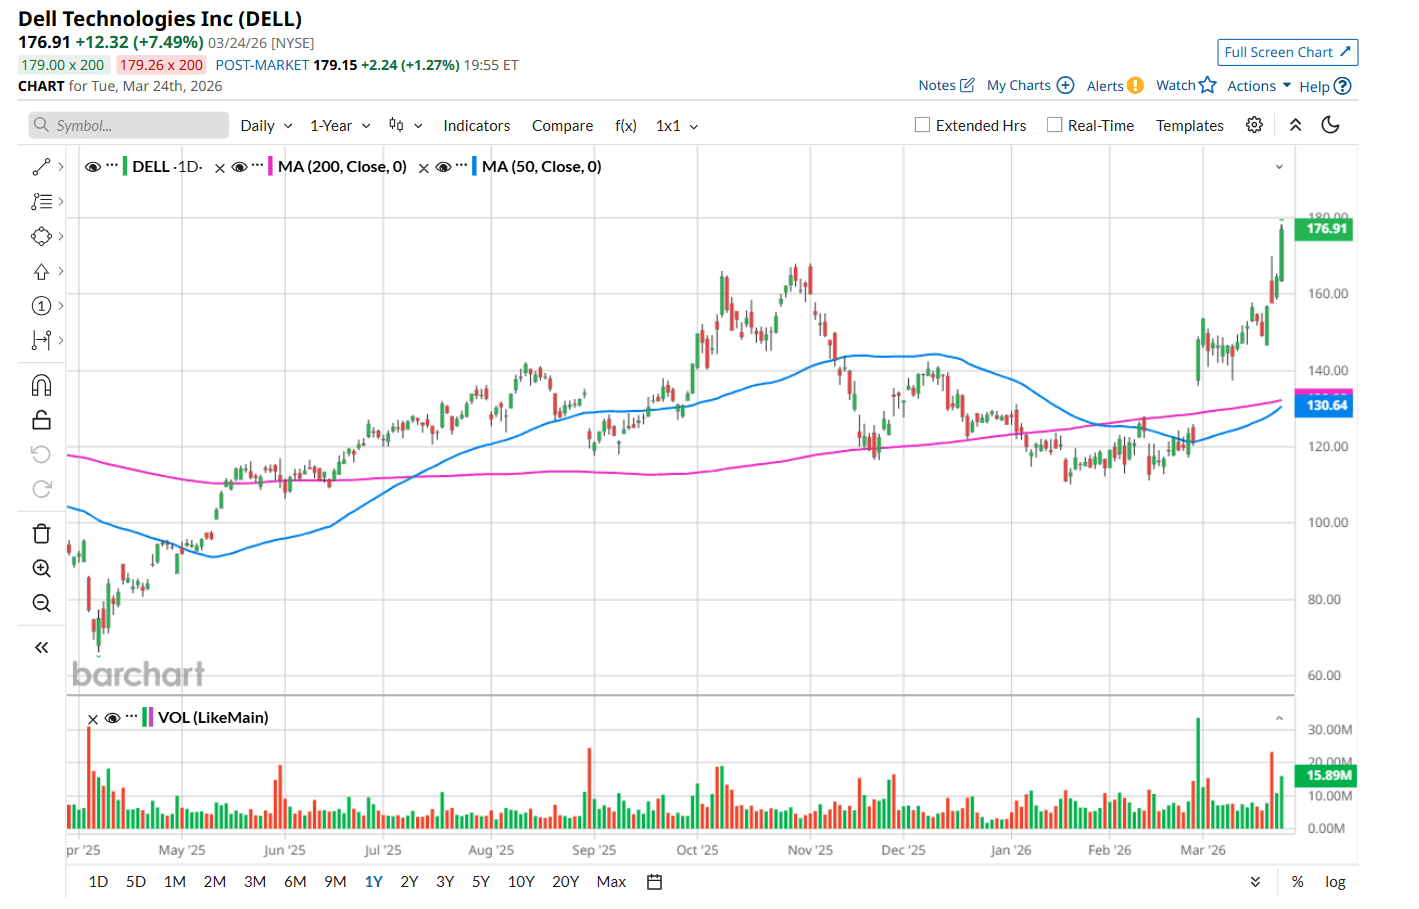Click the zoom in magnifier icon
This screenshot has width=1419, height=909.
(x=41, y=568)
